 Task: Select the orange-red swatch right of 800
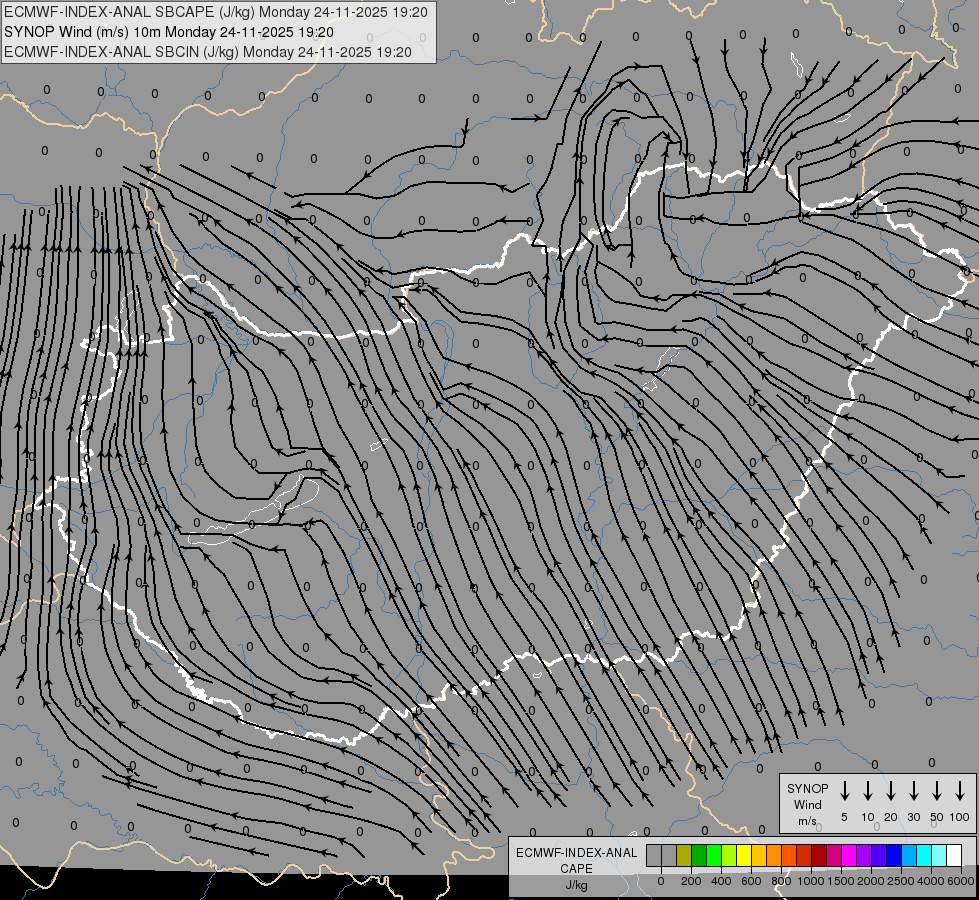[x=789, y=855]
